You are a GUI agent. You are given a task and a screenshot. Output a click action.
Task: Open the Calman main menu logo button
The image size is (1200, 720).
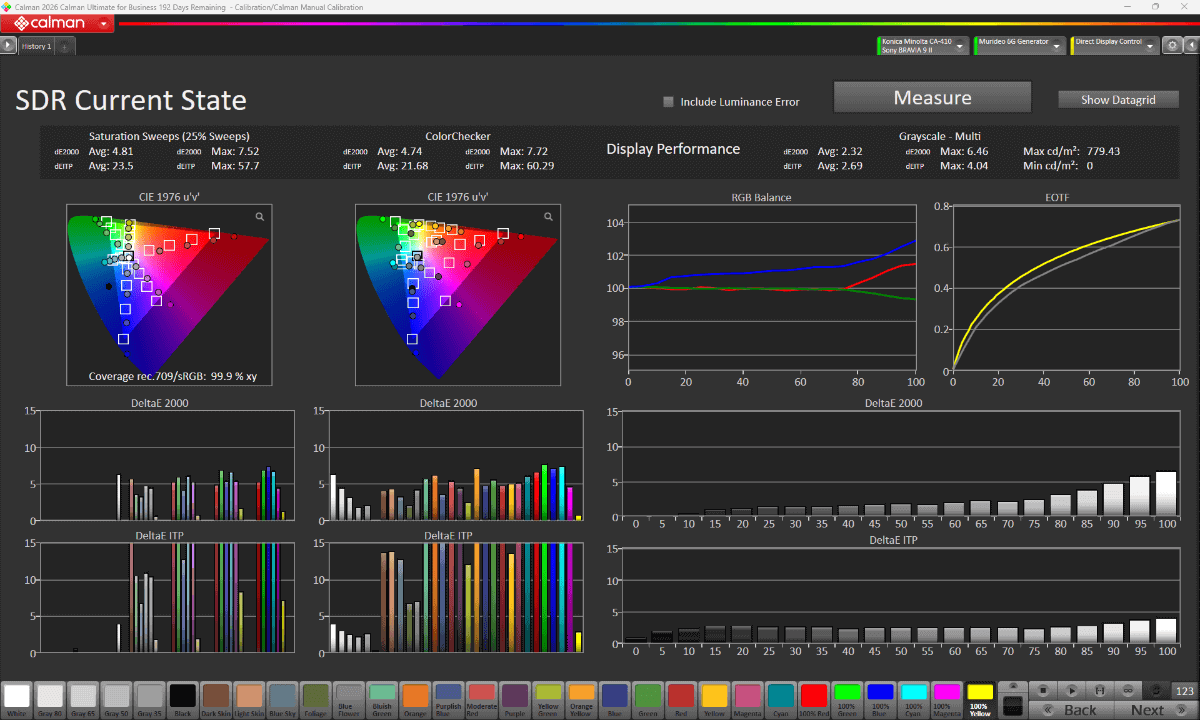click(56, 22)
